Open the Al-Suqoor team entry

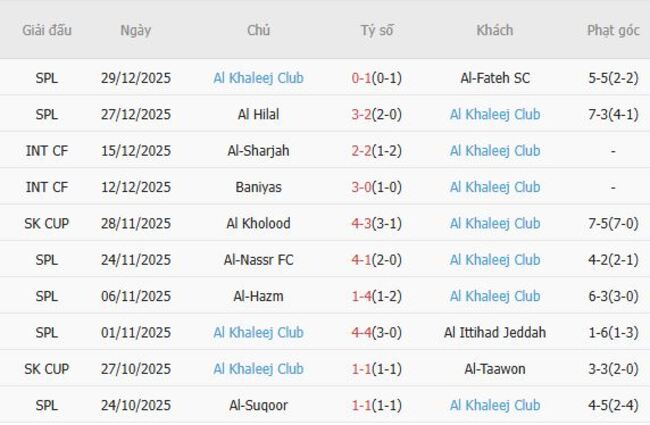258,405
